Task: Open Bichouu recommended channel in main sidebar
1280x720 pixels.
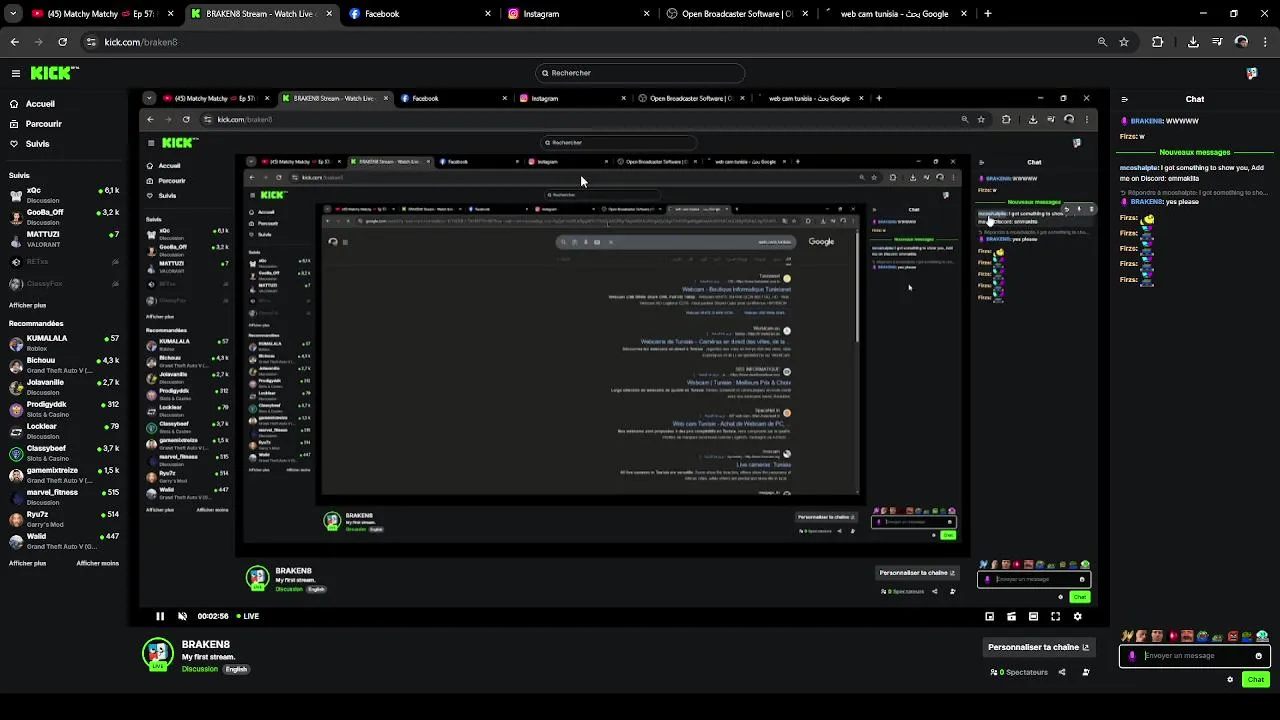Action: pyautogui.click(x=64, y=364)
